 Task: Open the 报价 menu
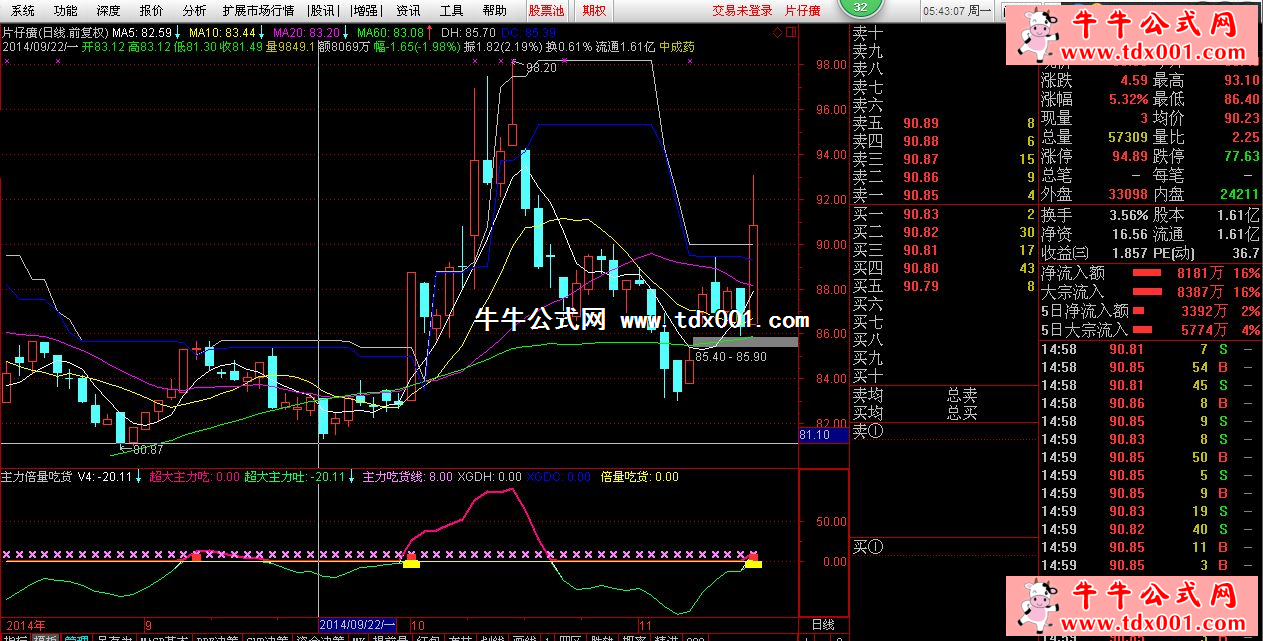152,10
